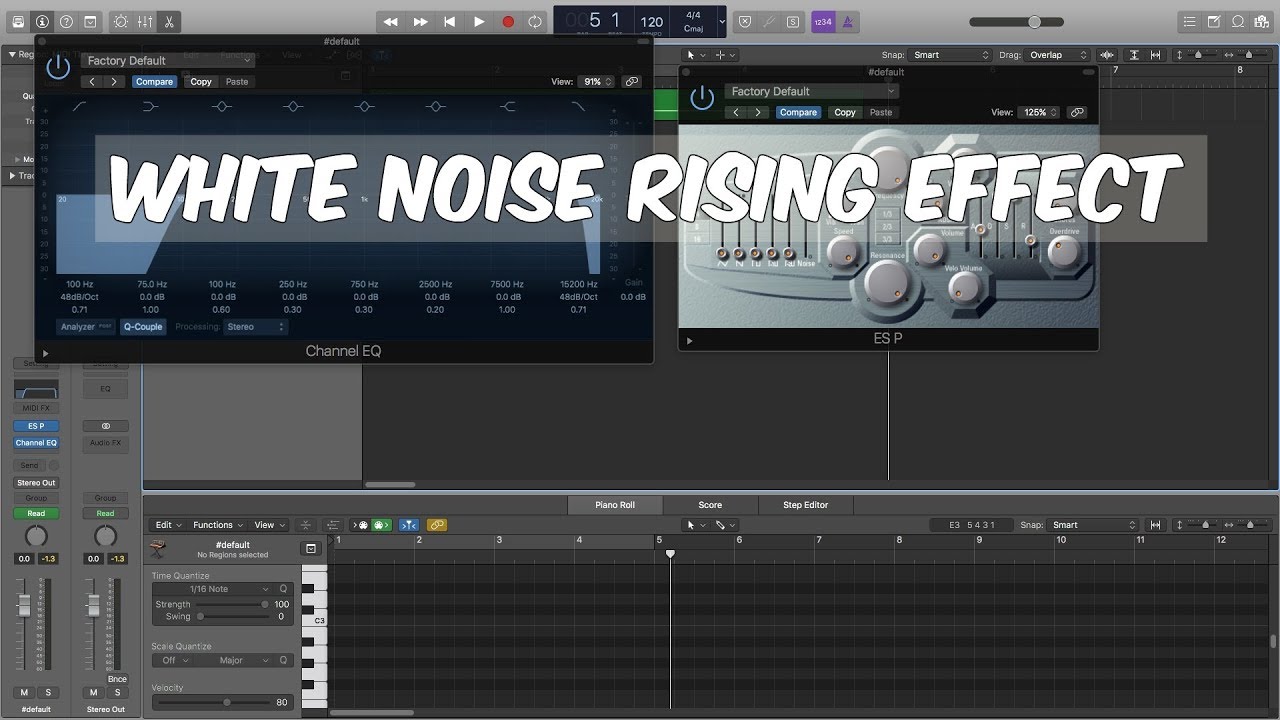Screen dimensions: 1280x720
Task: Fast forward the transport
Action: [x=420, y=21]
